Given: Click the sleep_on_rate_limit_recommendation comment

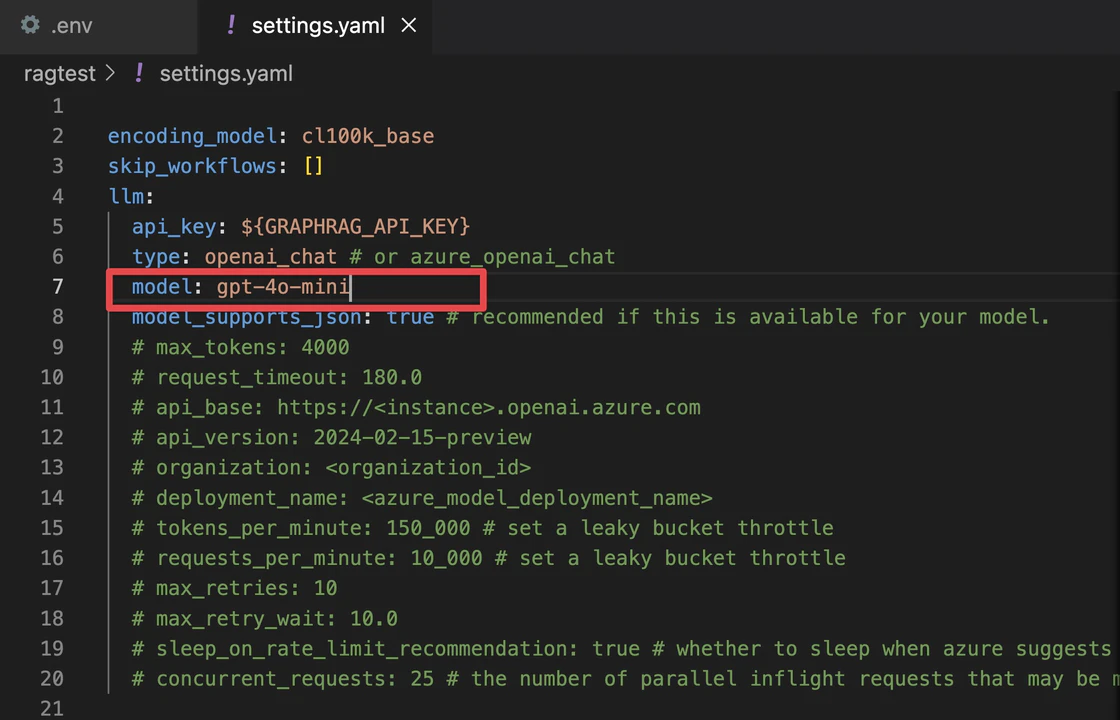Looking at the screenshot, I should 621,649.
